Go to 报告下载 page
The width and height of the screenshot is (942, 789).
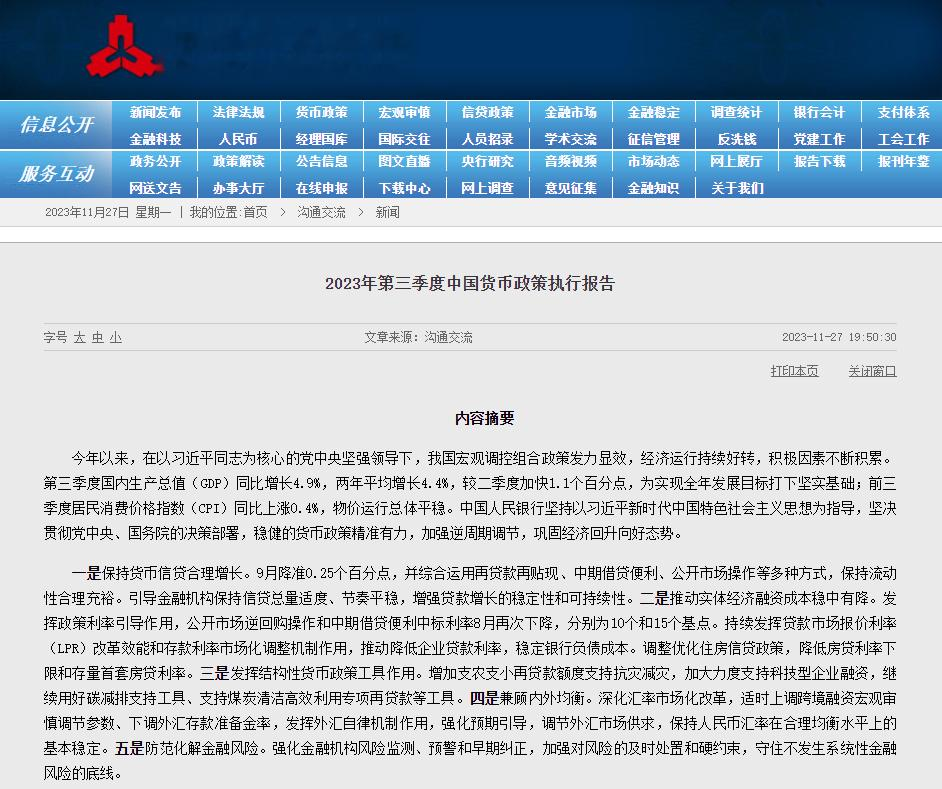pos(819,161)
